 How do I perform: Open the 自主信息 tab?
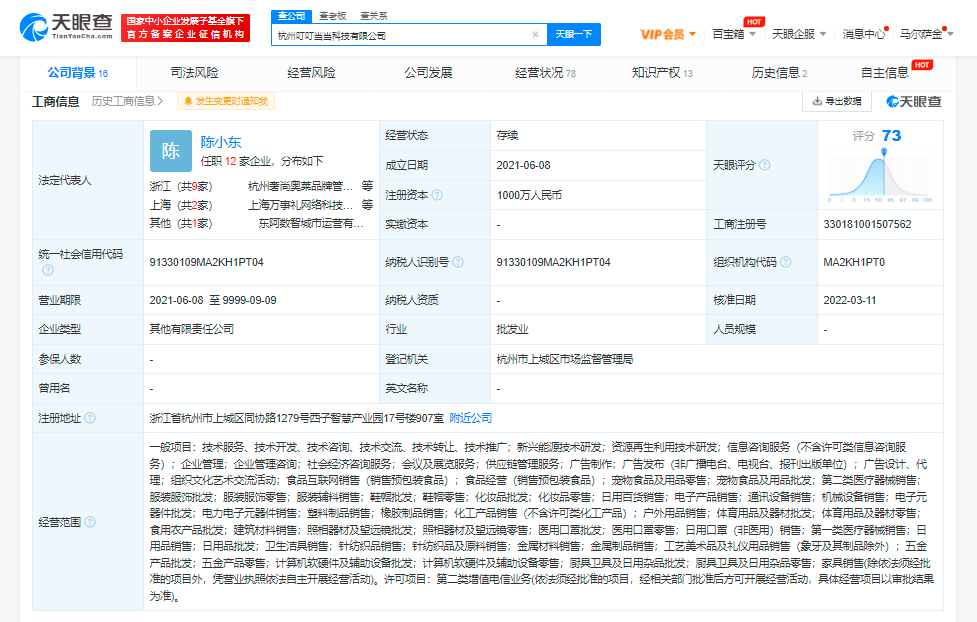coord(885,73)
